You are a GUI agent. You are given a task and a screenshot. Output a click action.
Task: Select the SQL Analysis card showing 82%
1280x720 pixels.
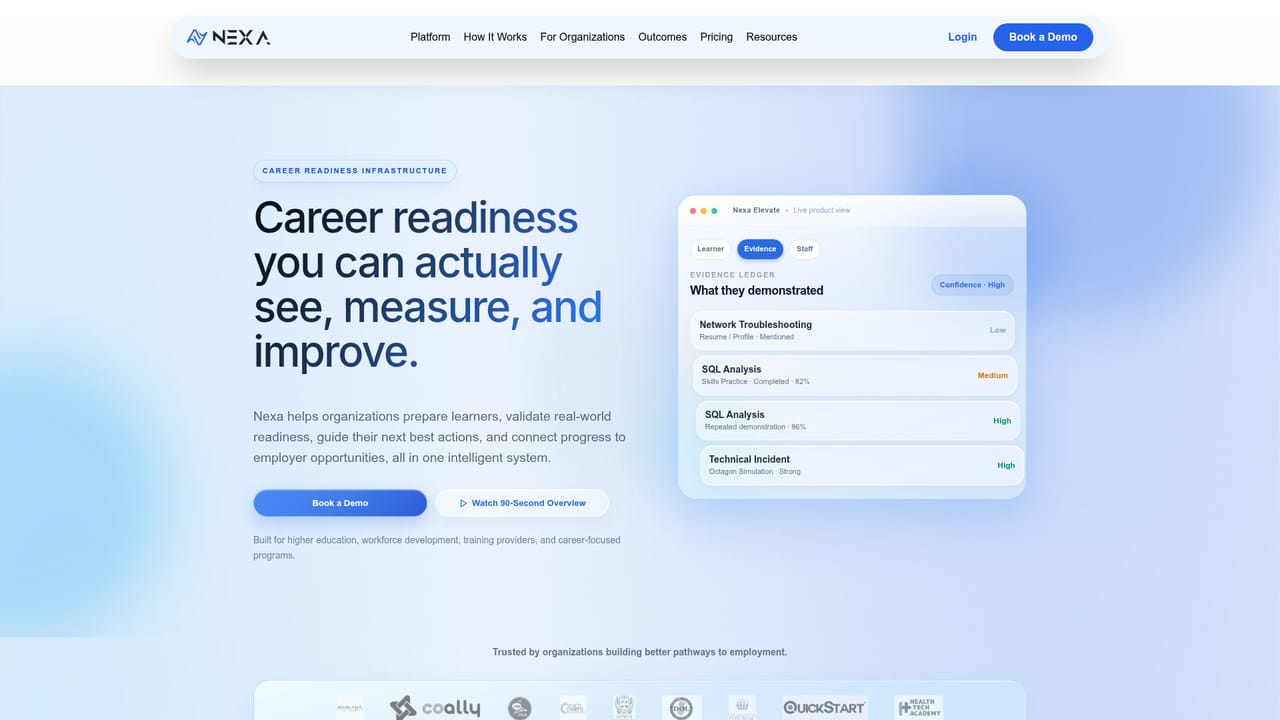coord(855,375)
